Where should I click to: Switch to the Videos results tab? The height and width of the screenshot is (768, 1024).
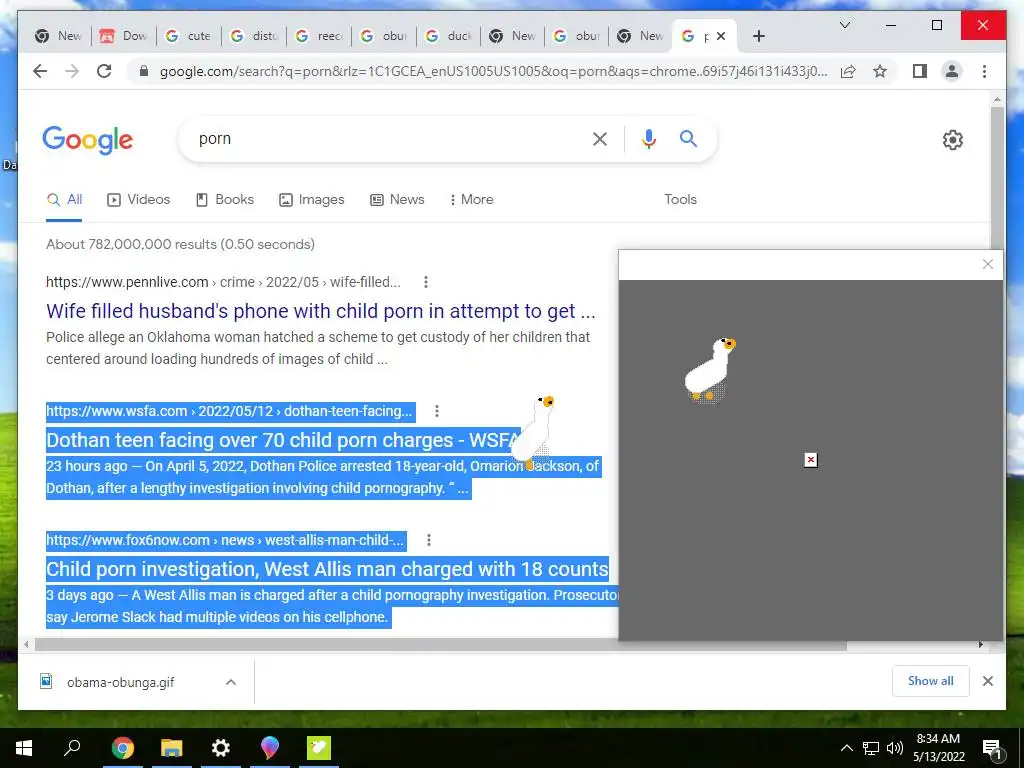(138, 199)
